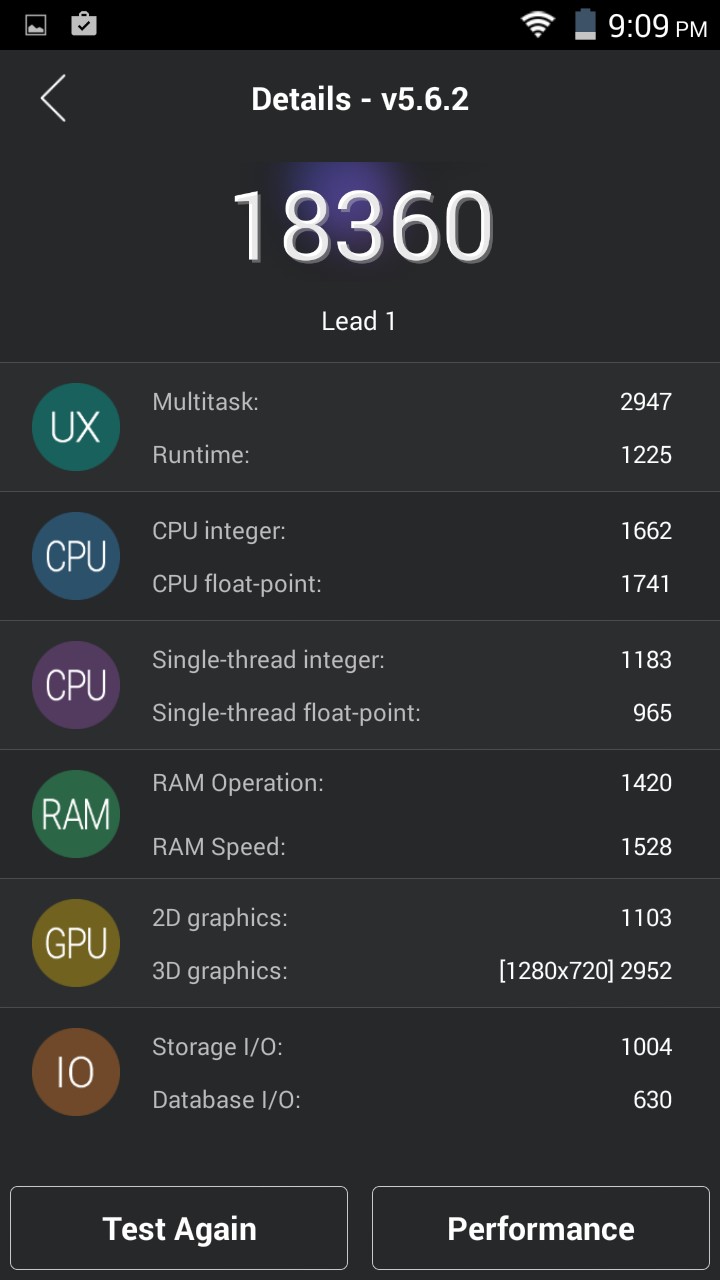Tap the battery status icon
720x1280 pixels.
tap(585, 25)
